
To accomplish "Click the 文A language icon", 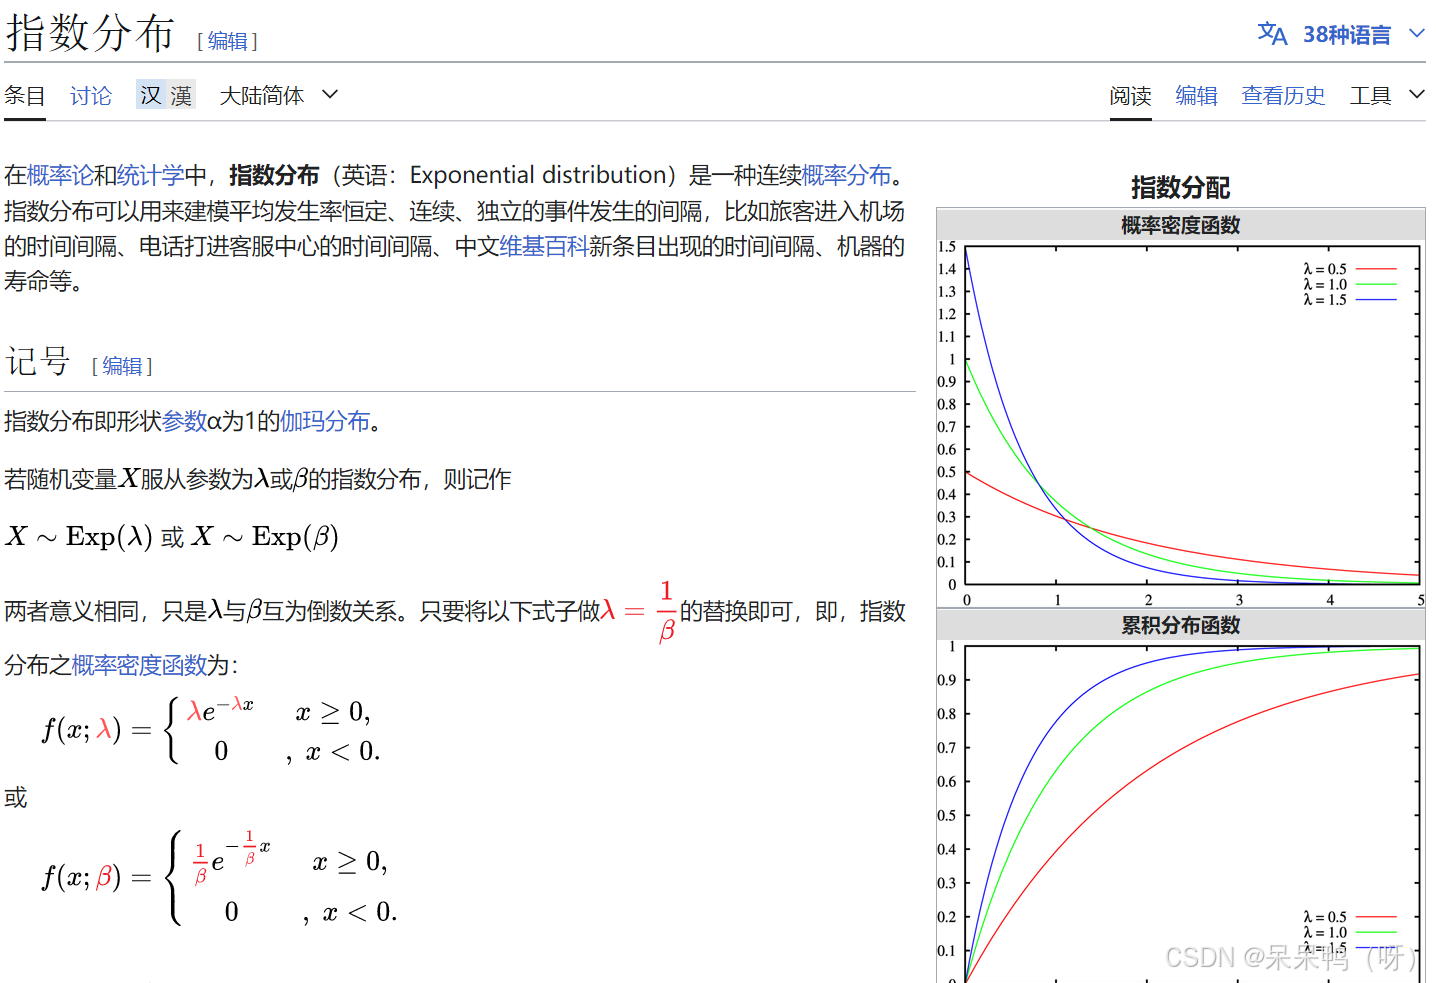I will click(x=1270, y=33).
